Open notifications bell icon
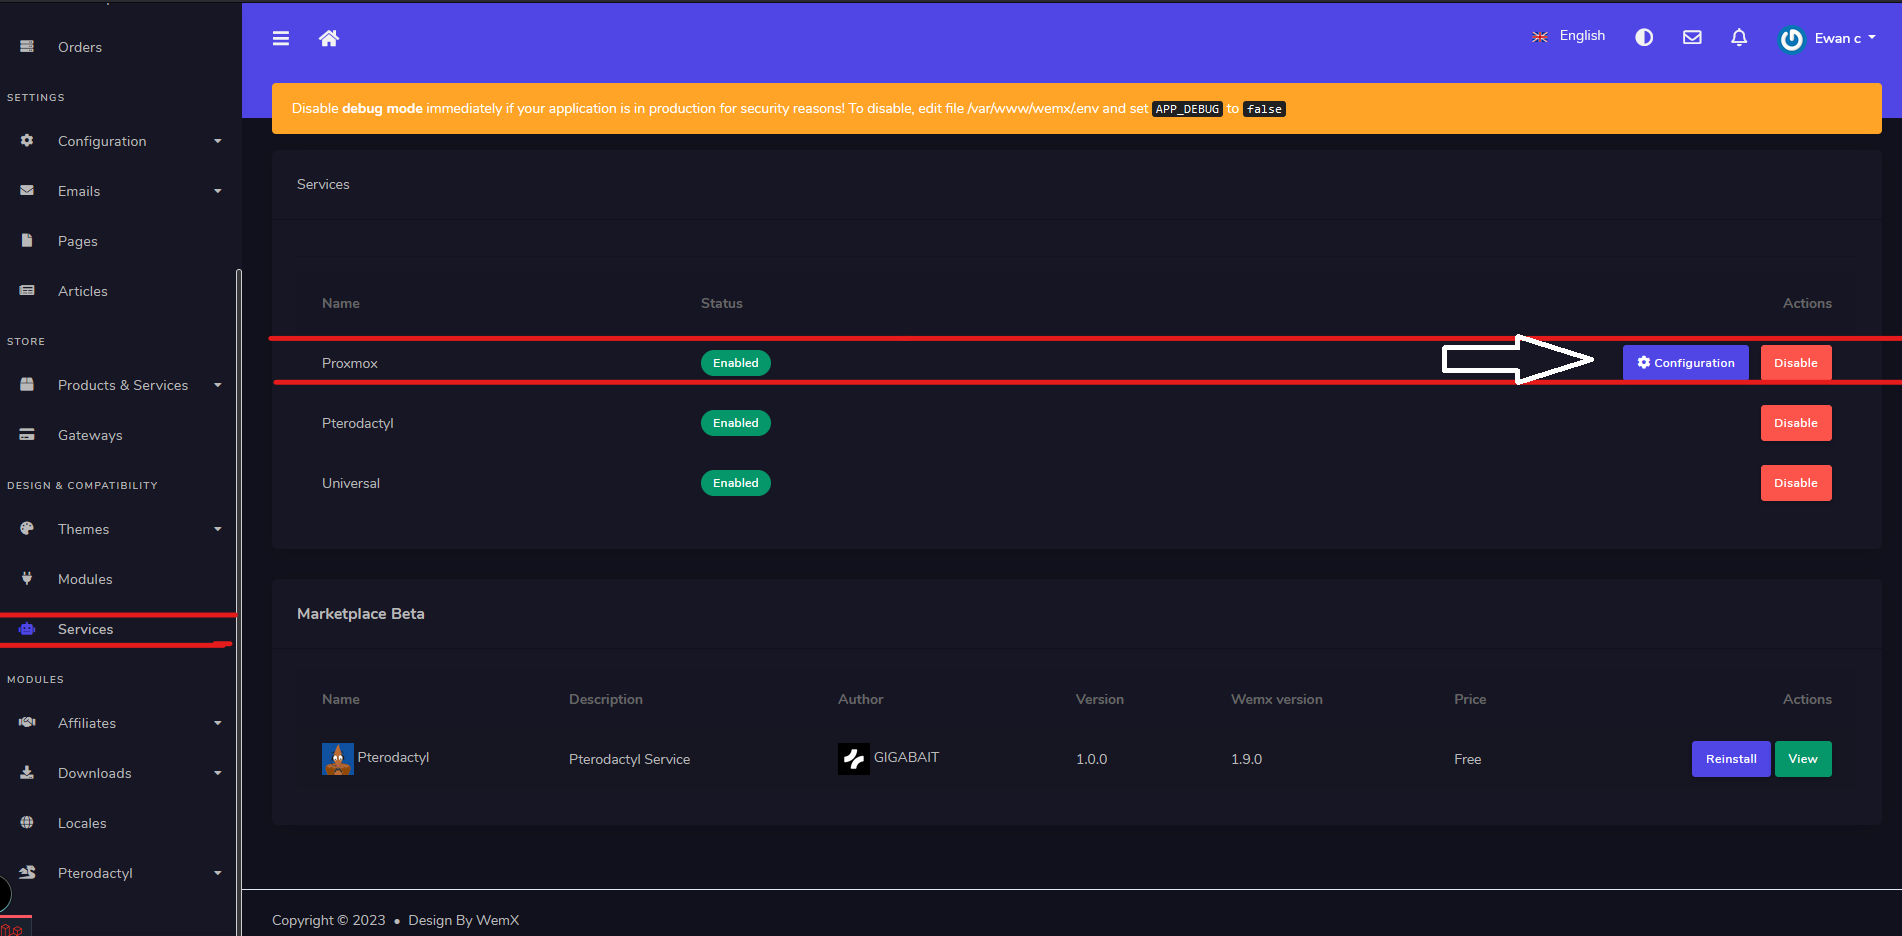Image resolution: width=1902 pixels, height=936 pixels. (x=1739, y=37)
